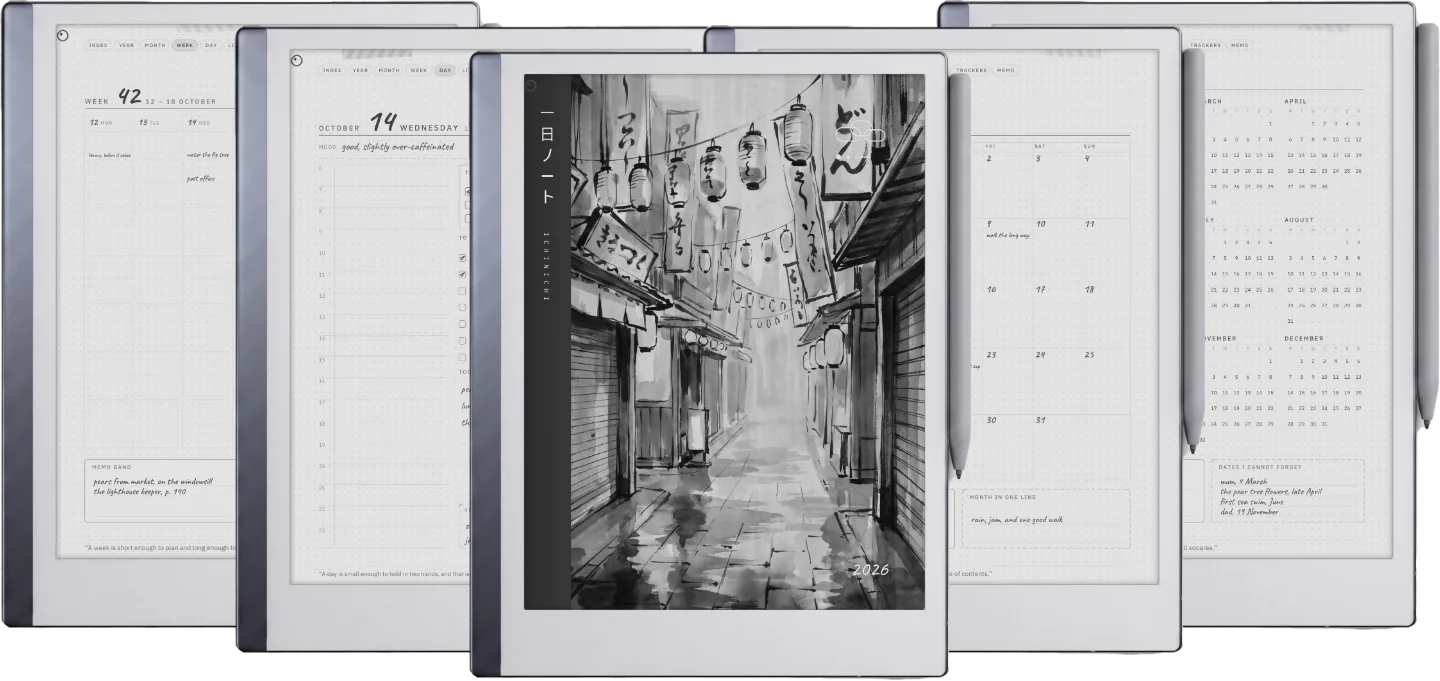Click the MOOD line on the daily page
The image size is (1440, 681).
click(387, 147)
